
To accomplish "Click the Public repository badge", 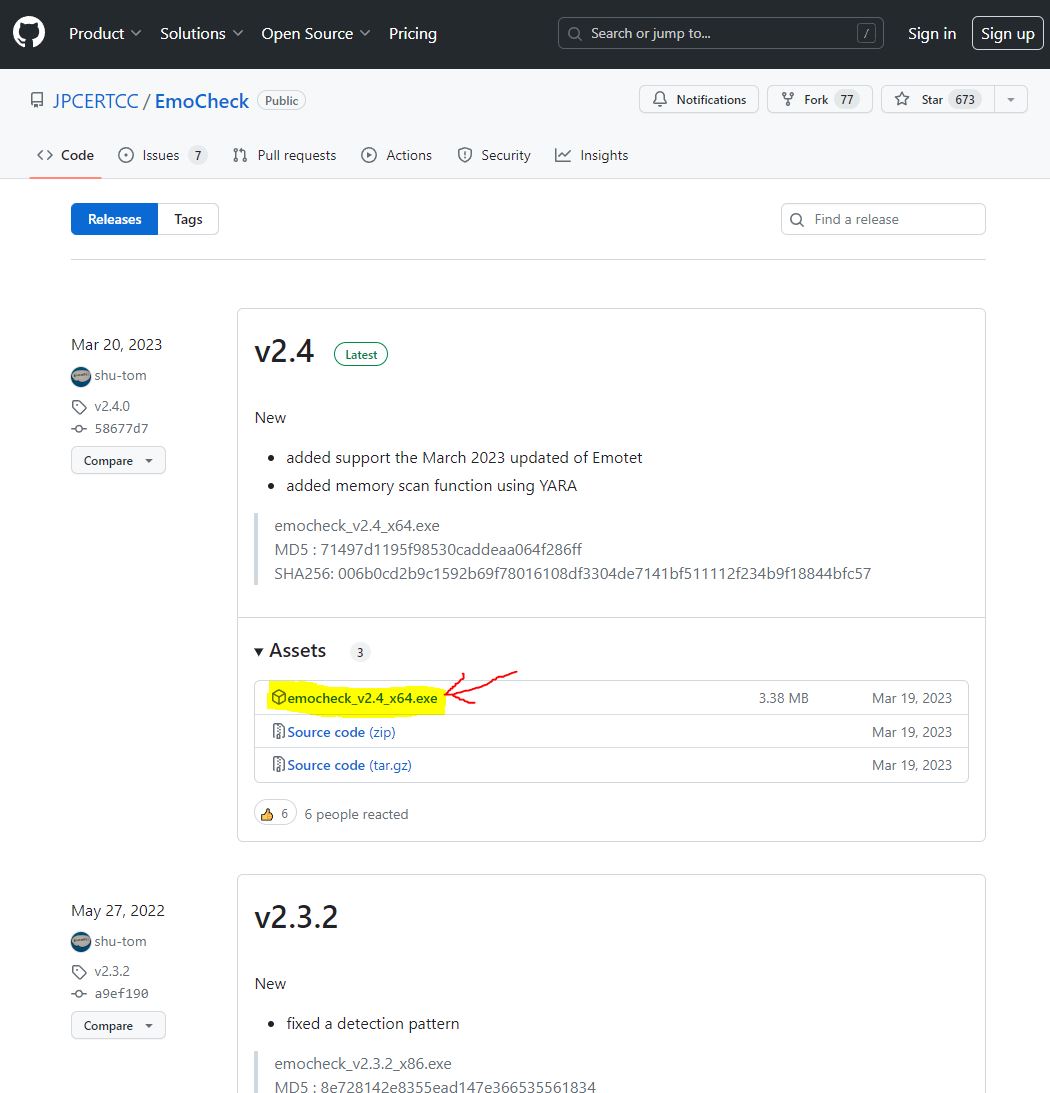I will pos(282,100).
